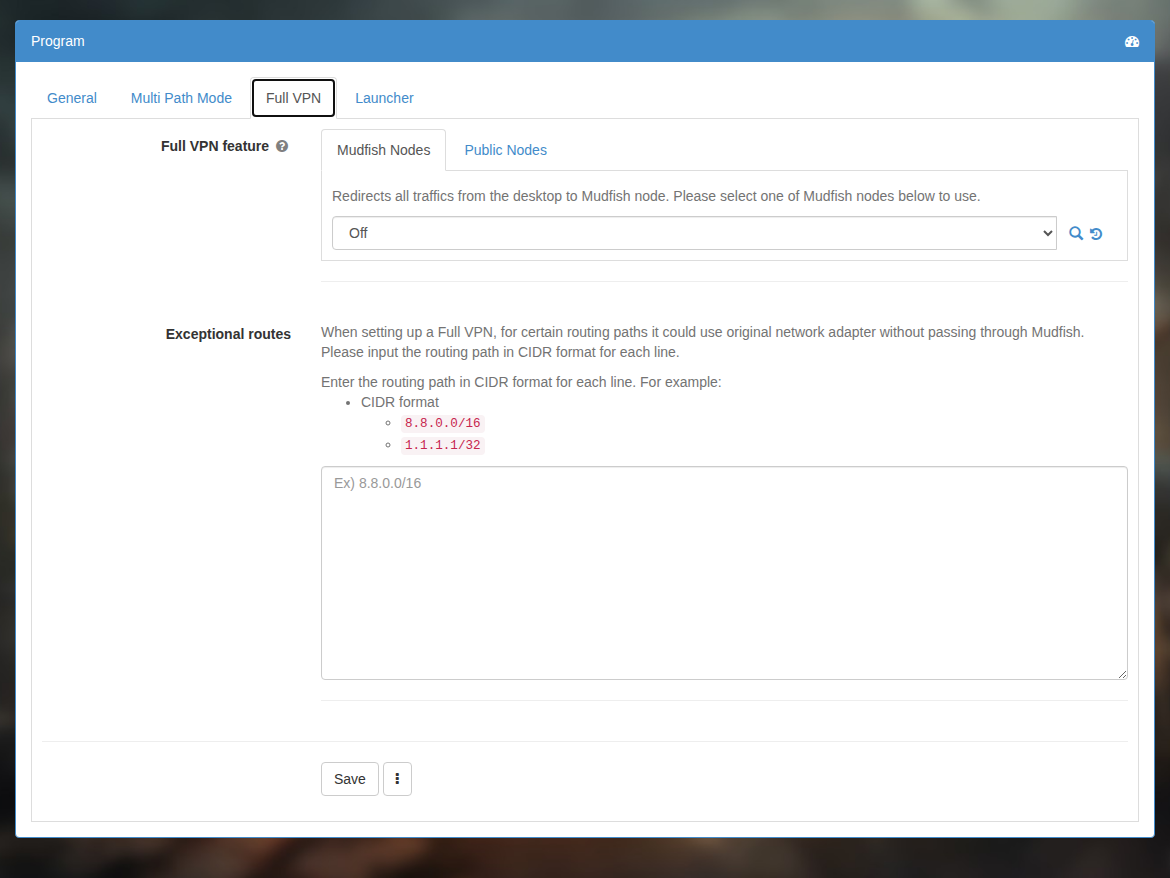Switch to the General tab
Viewport: 1170px width, 878px height.
72,98
